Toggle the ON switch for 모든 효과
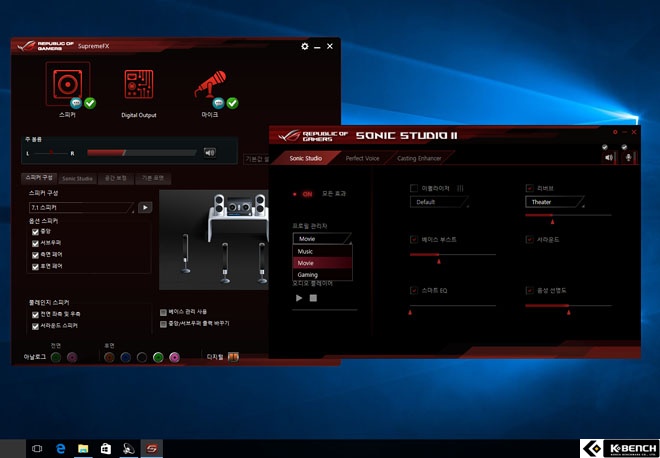This screenshot has height=458, width=660. pos(303,194)
